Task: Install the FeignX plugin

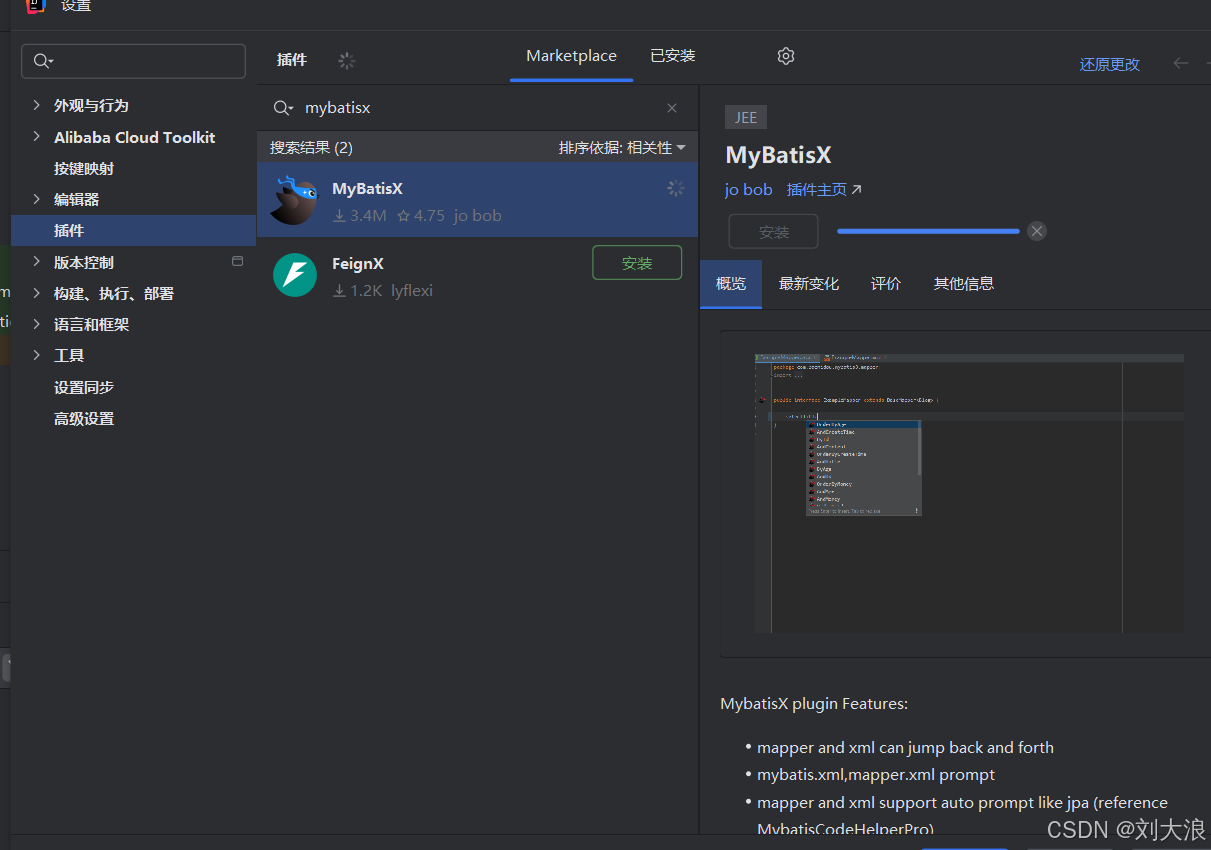Action: pos(637,263)
